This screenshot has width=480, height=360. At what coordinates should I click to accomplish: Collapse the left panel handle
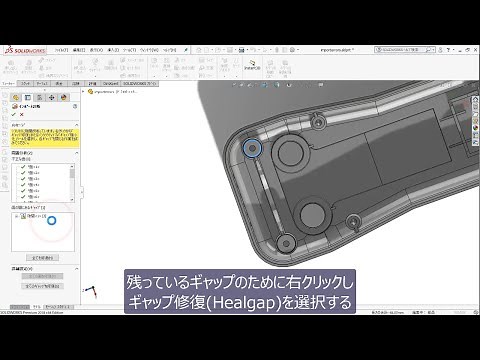(81, 191)
